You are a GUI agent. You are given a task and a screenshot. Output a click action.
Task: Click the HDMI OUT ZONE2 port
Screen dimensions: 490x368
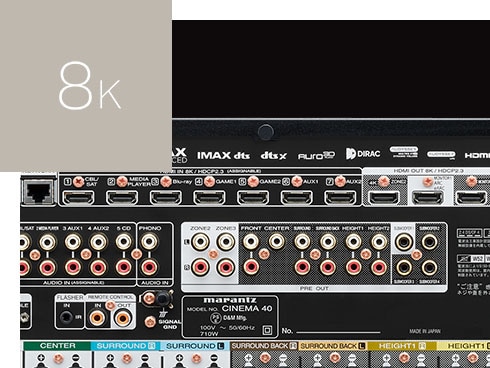(x=384, y=198)
